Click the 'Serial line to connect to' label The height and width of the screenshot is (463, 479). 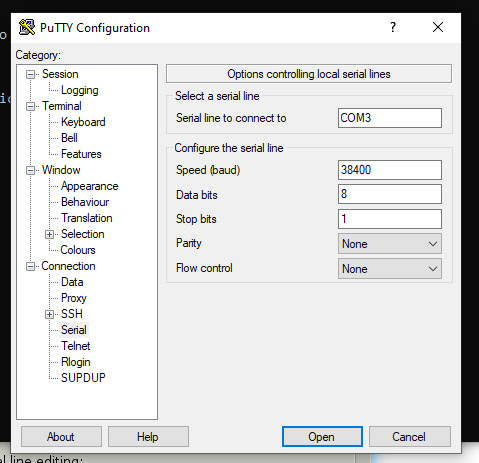pos(231,118)
